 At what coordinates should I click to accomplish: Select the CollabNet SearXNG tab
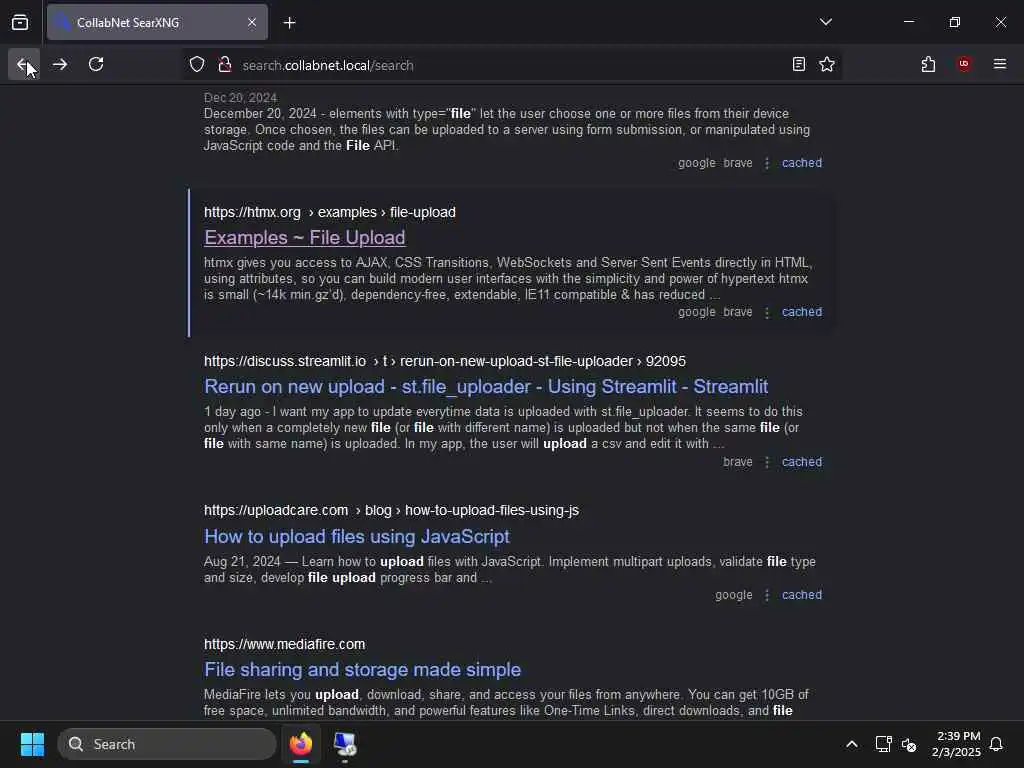pyautogui.click(x=157, y=22)
